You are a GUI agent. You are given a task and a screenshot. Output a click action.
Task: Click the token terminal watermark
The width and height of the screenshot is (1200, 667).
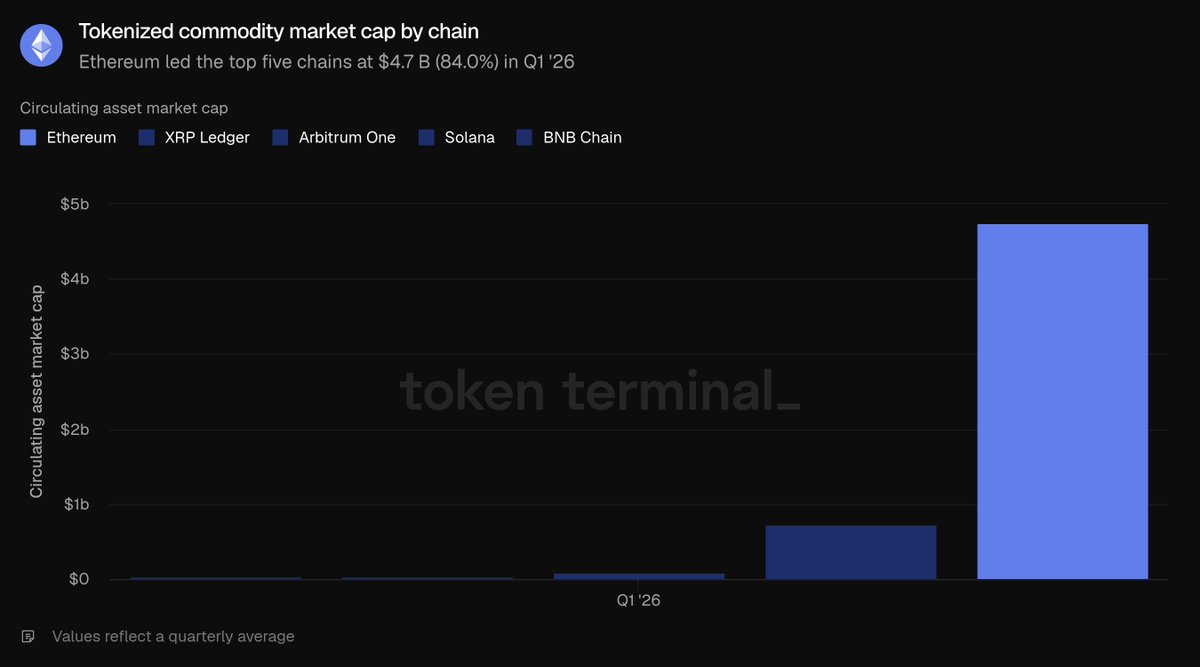(x=600, y=390)
